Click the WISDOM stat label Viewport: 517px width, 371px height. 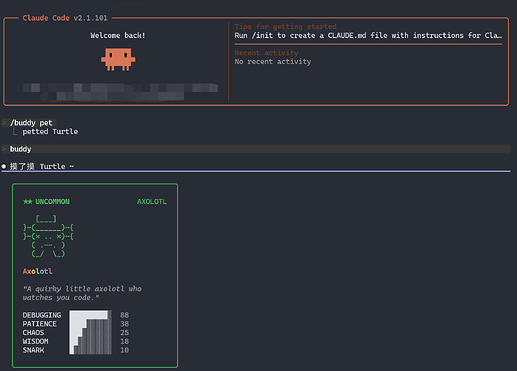point(35,341)
